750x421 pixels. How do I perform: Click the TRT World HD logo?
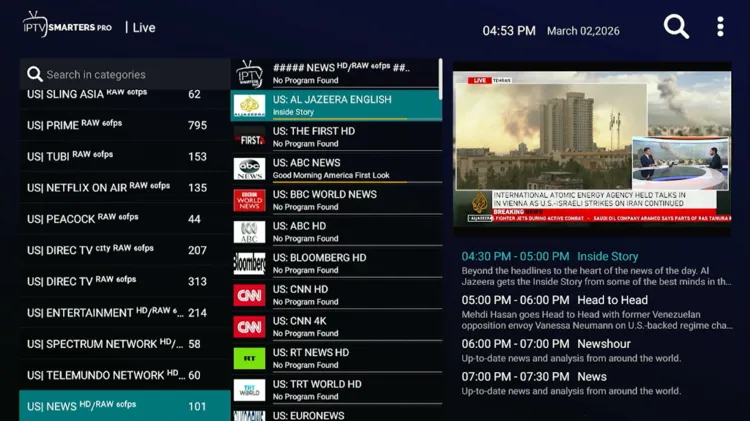[x=249, y=390]
